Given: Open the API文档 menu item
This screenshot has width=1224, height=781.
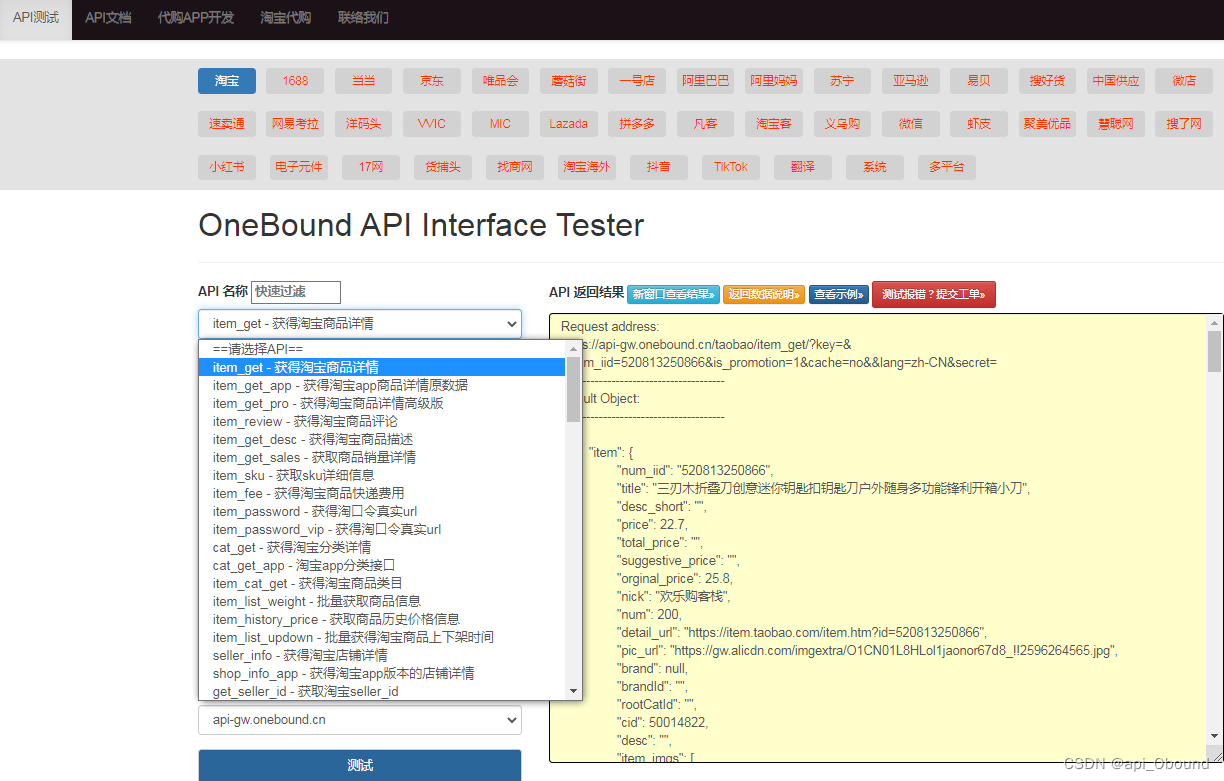Looking at the screenshot, I should point(108,18).
